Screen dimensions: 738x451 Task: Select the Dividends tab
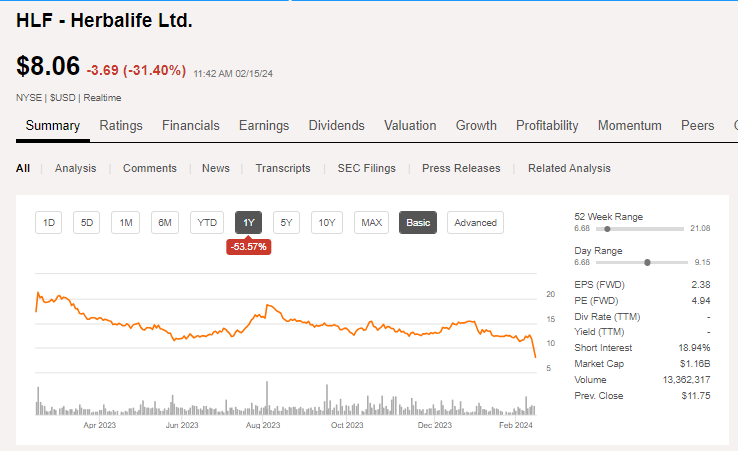pyautogui.click(x=337, y=126)
